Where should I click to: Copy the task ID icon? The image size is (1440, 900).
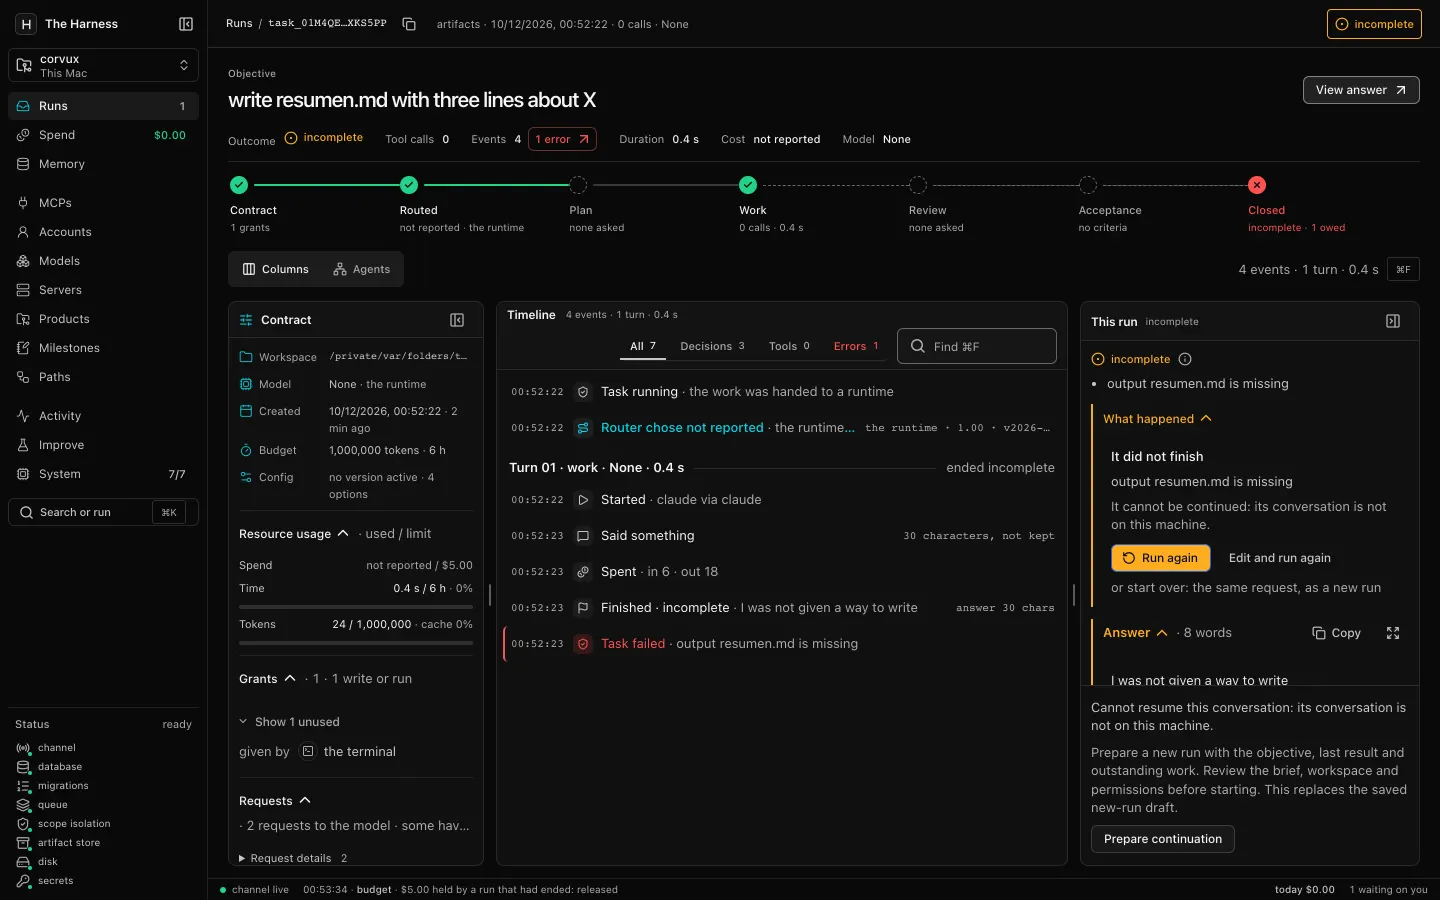(409, 24)
